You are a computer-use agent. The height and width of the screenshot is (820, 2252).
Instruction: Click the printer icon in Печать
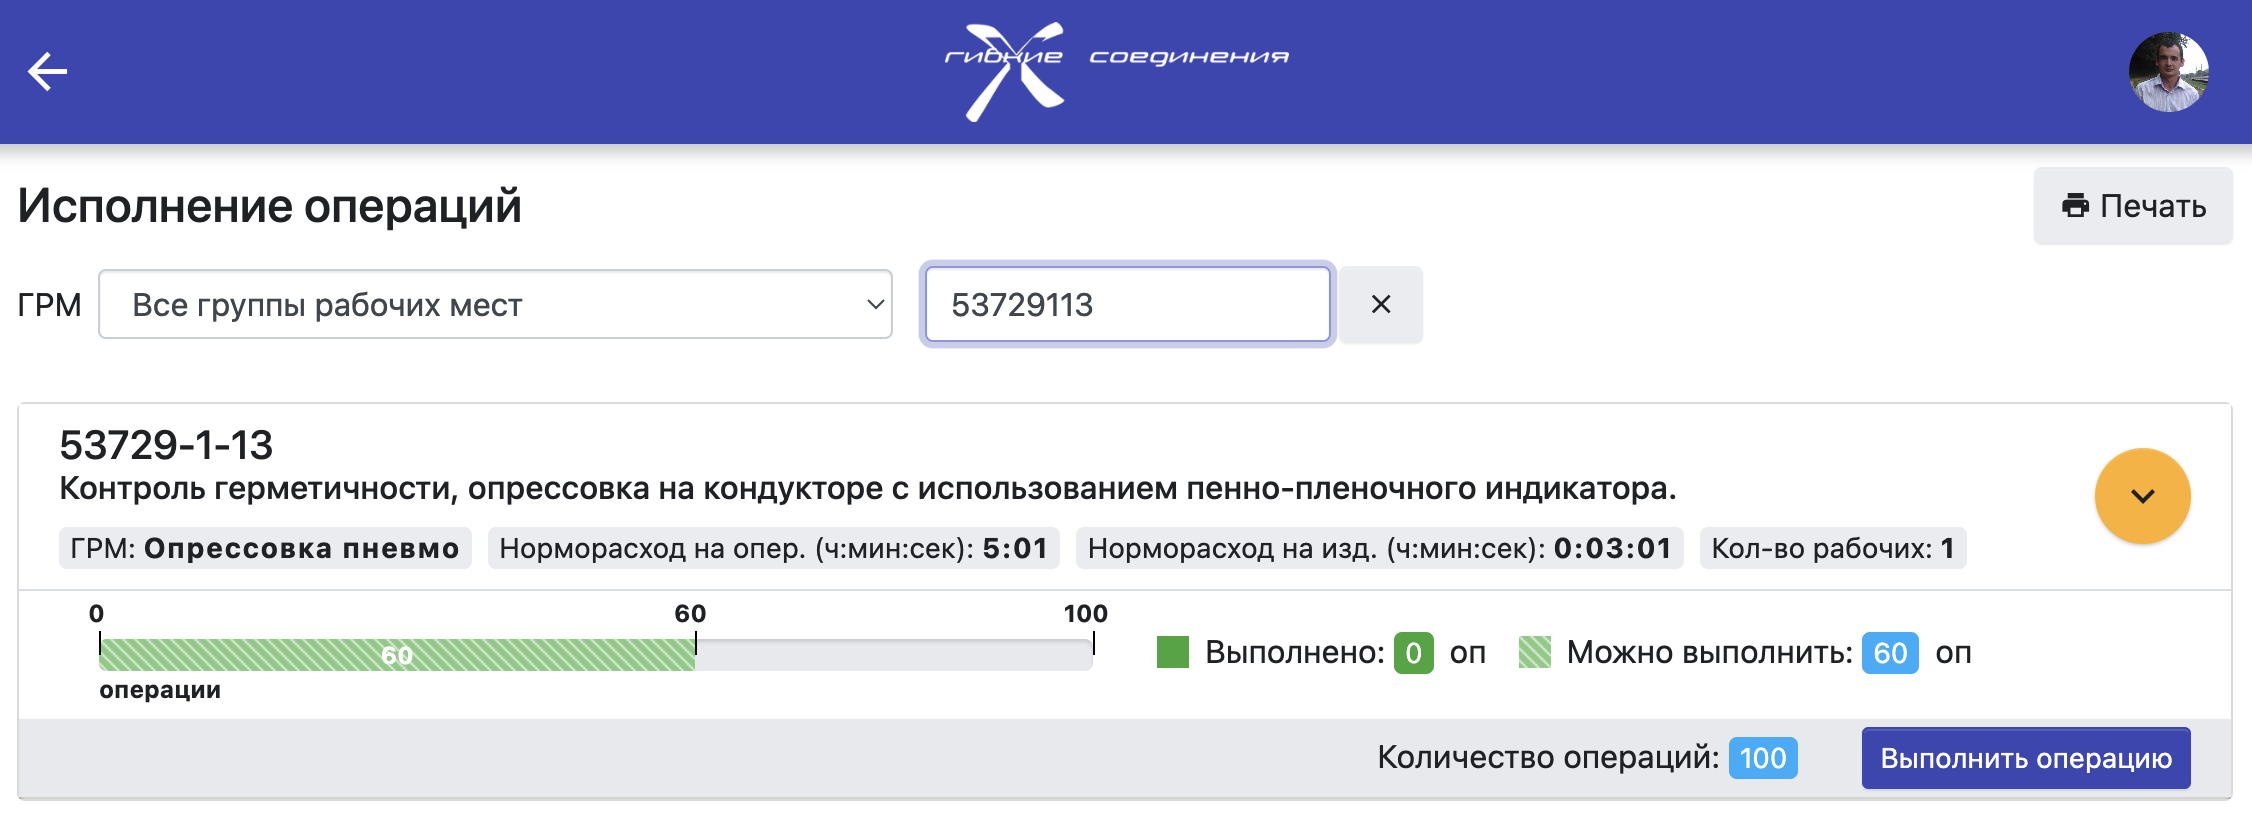click(2075, 206)
